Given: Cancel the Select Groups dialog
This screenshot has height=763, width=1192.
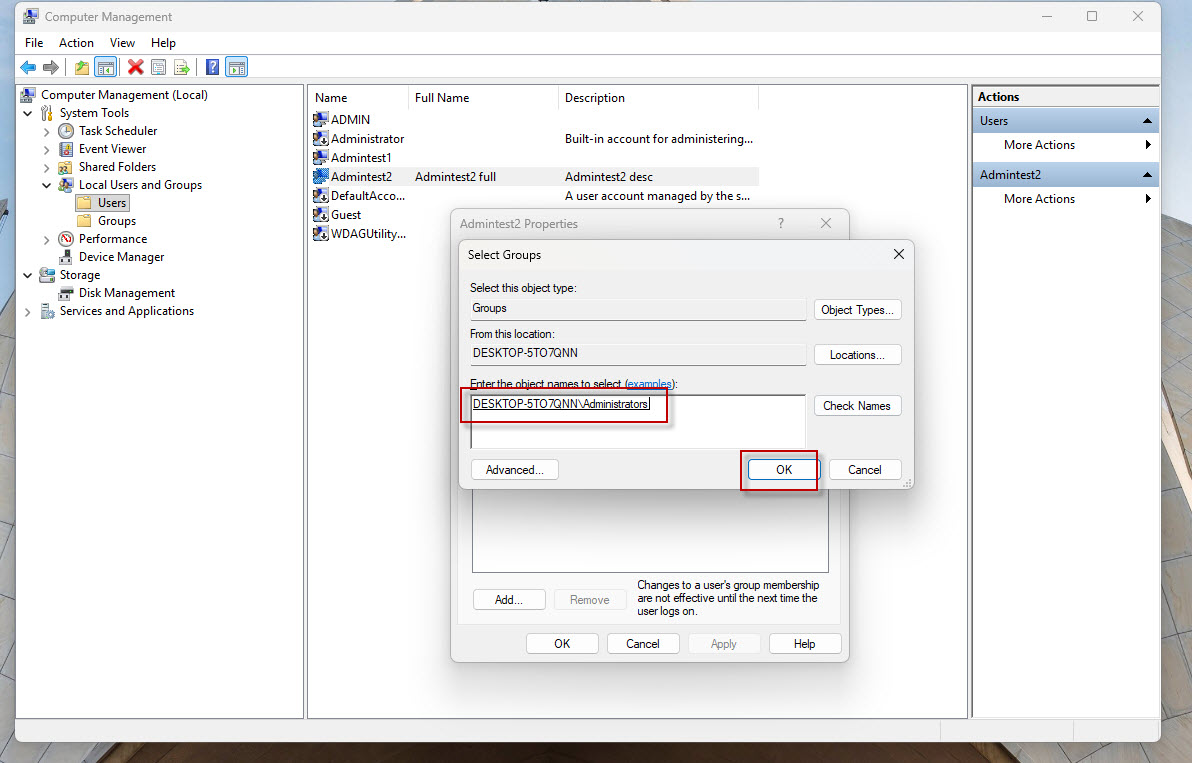Looking at the screenshot, I should pyautogui.click(x=865, y=470).
